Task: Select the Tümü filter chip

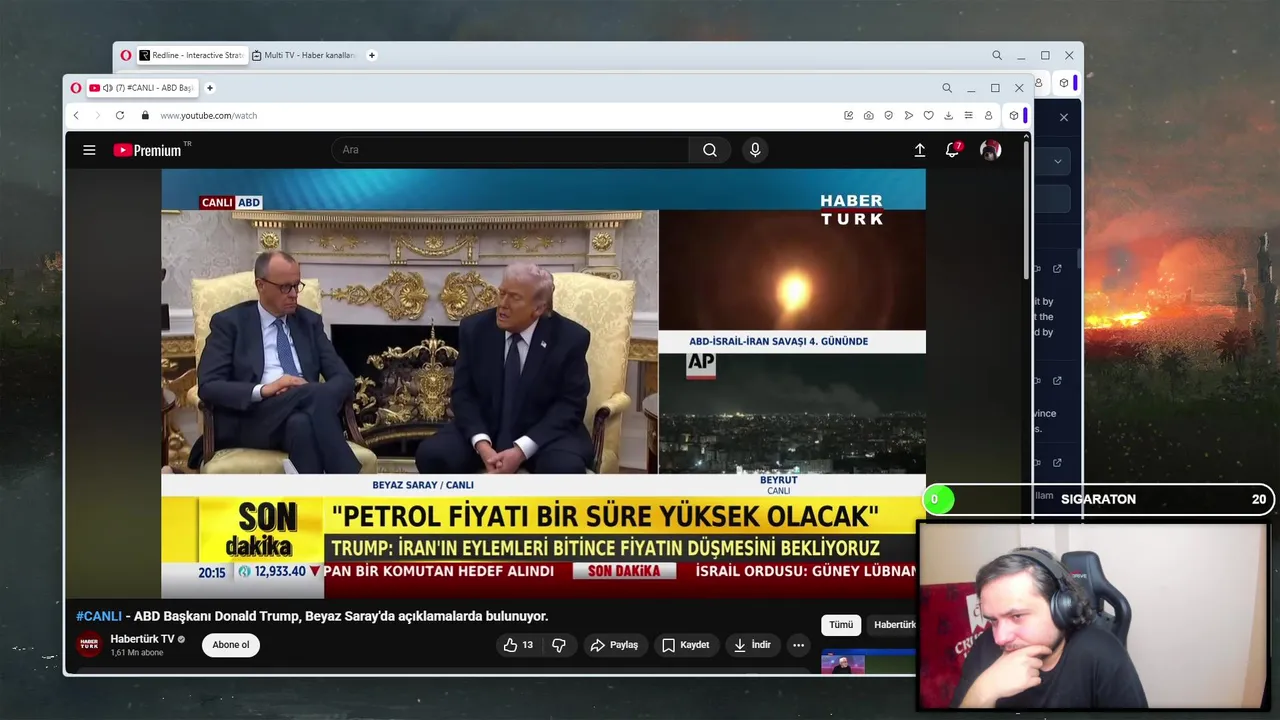Action: (841, 625)
